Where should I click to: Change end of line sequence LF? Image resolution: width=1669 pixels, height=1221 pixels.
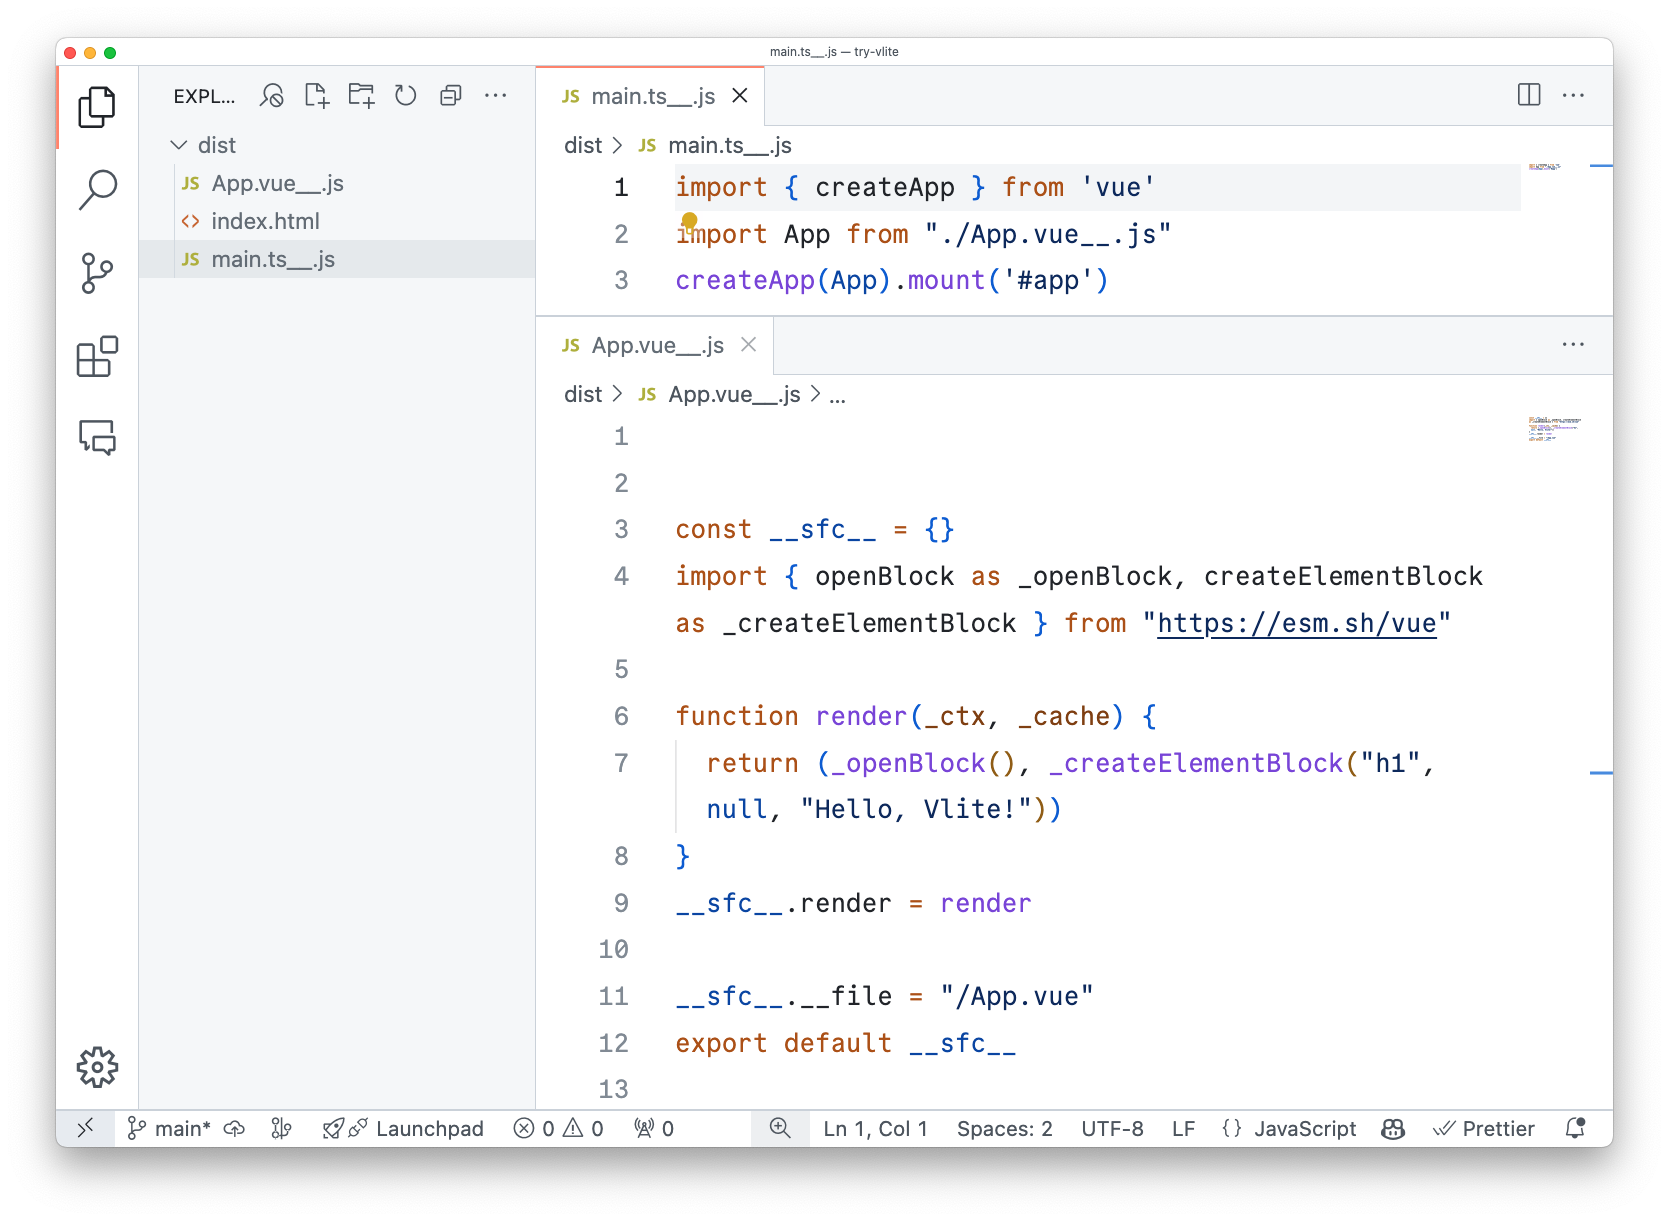tap(1183, 1129)
